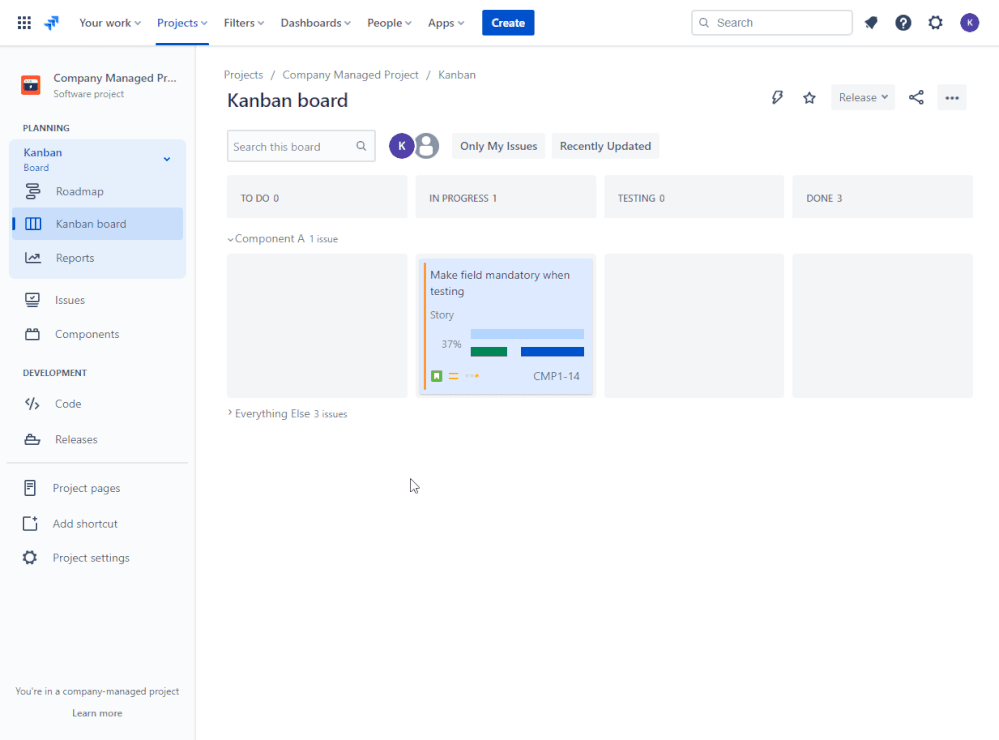Screen dimensions: 999x740
Task: Click Projects breadcrumb link
Action: [x=243, y=75]
